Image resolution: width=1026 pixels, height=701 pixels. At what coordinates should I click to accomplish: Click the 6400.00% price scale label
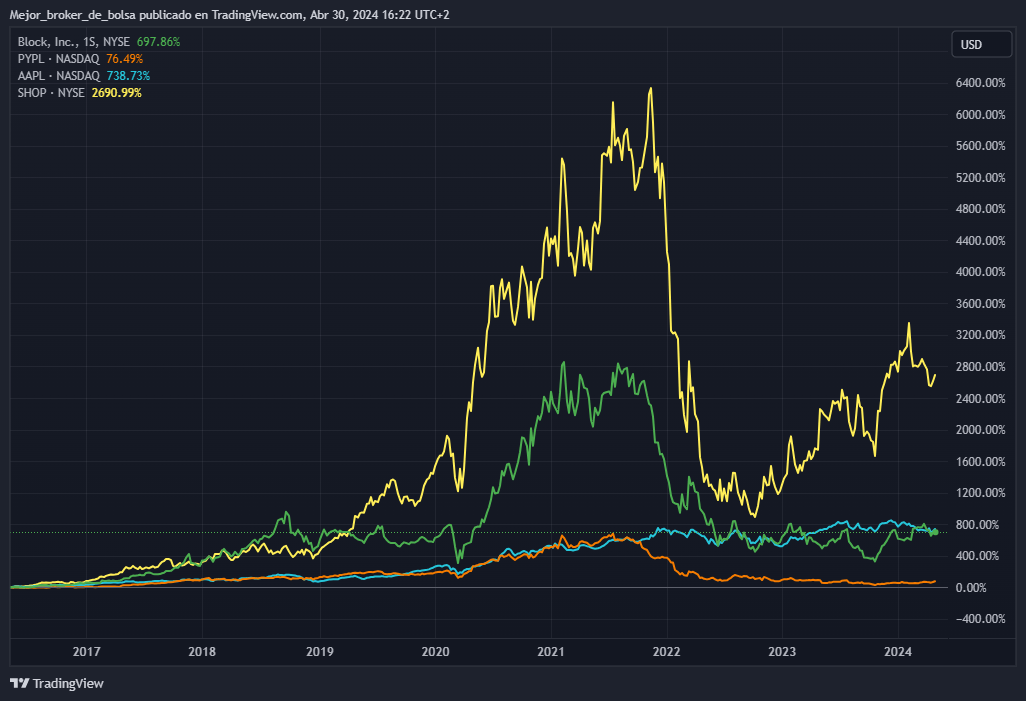(x=980, y=83)
